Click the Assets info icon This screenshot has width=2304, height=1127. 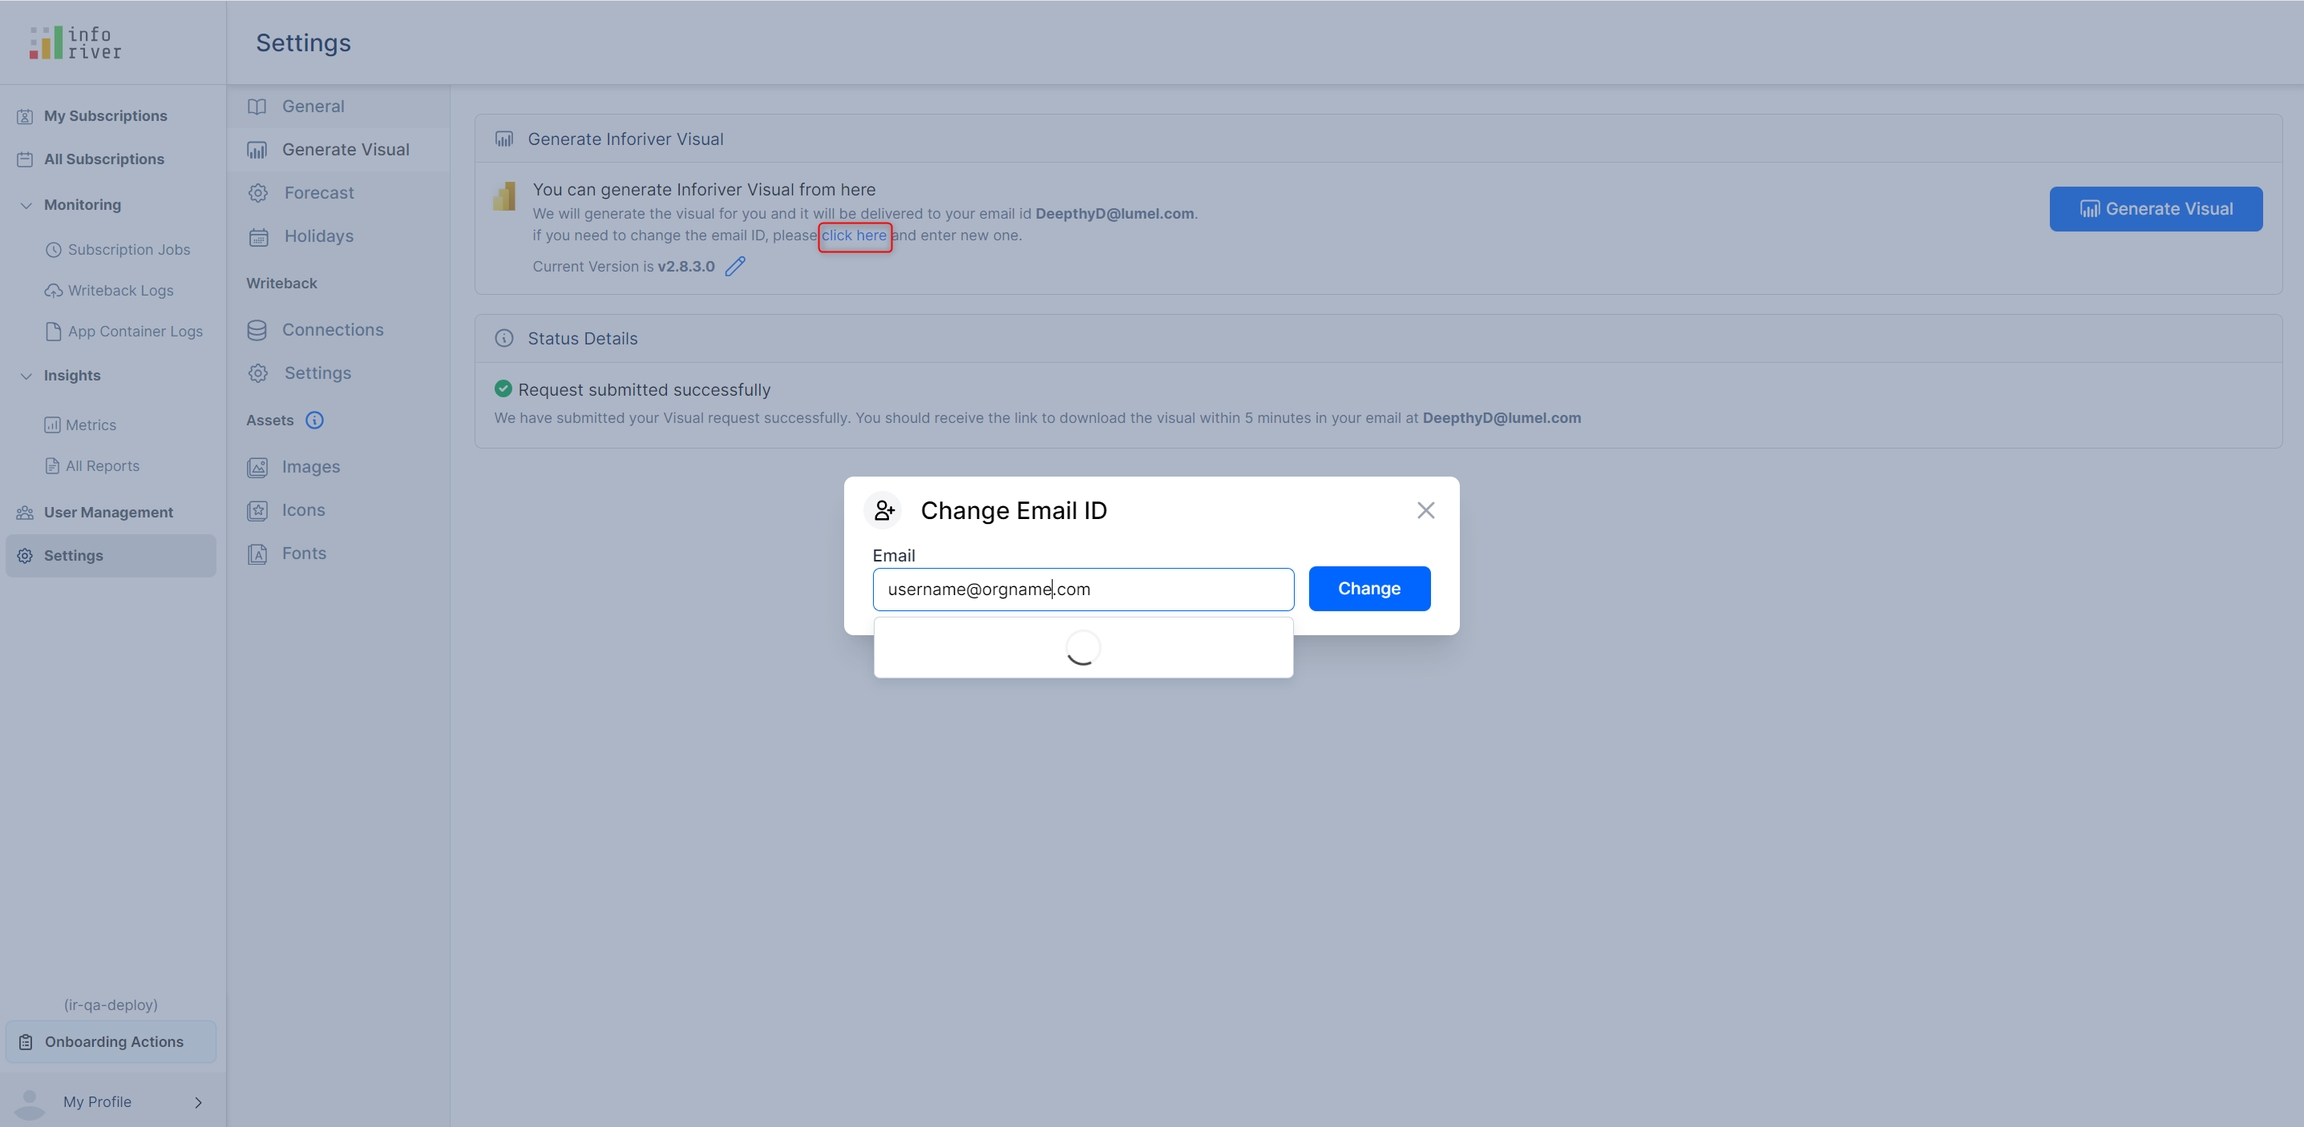(314, 420)
